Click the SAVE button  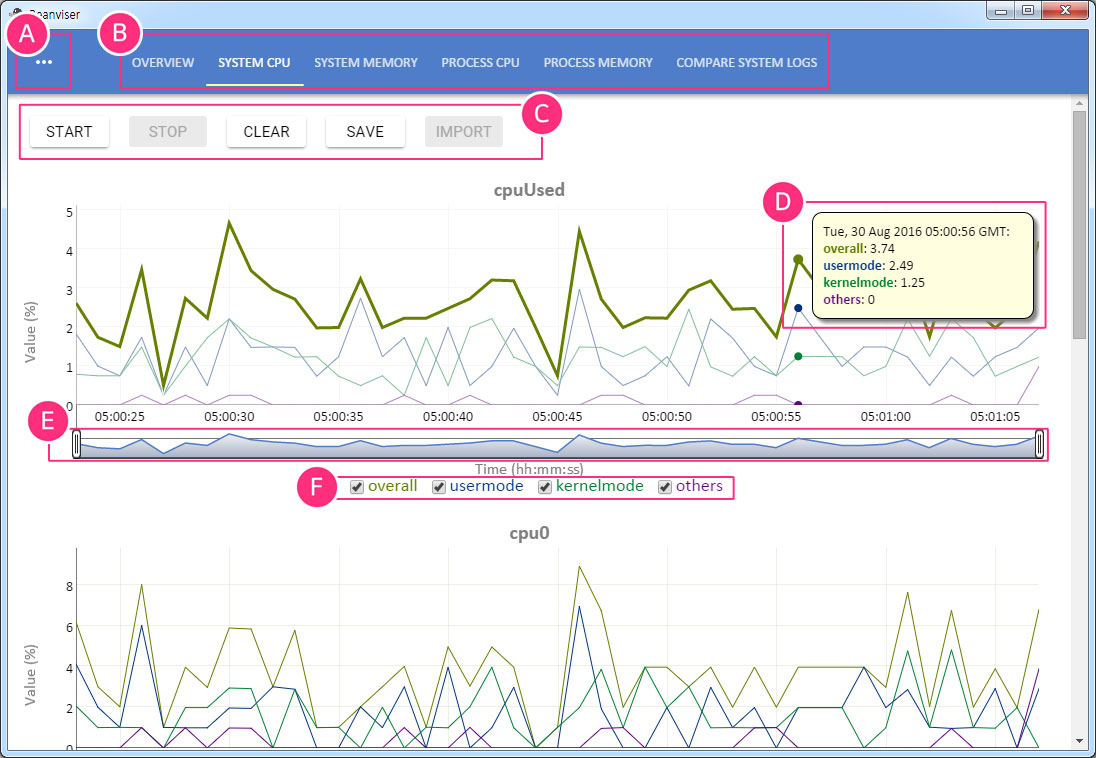click(365, 131)
